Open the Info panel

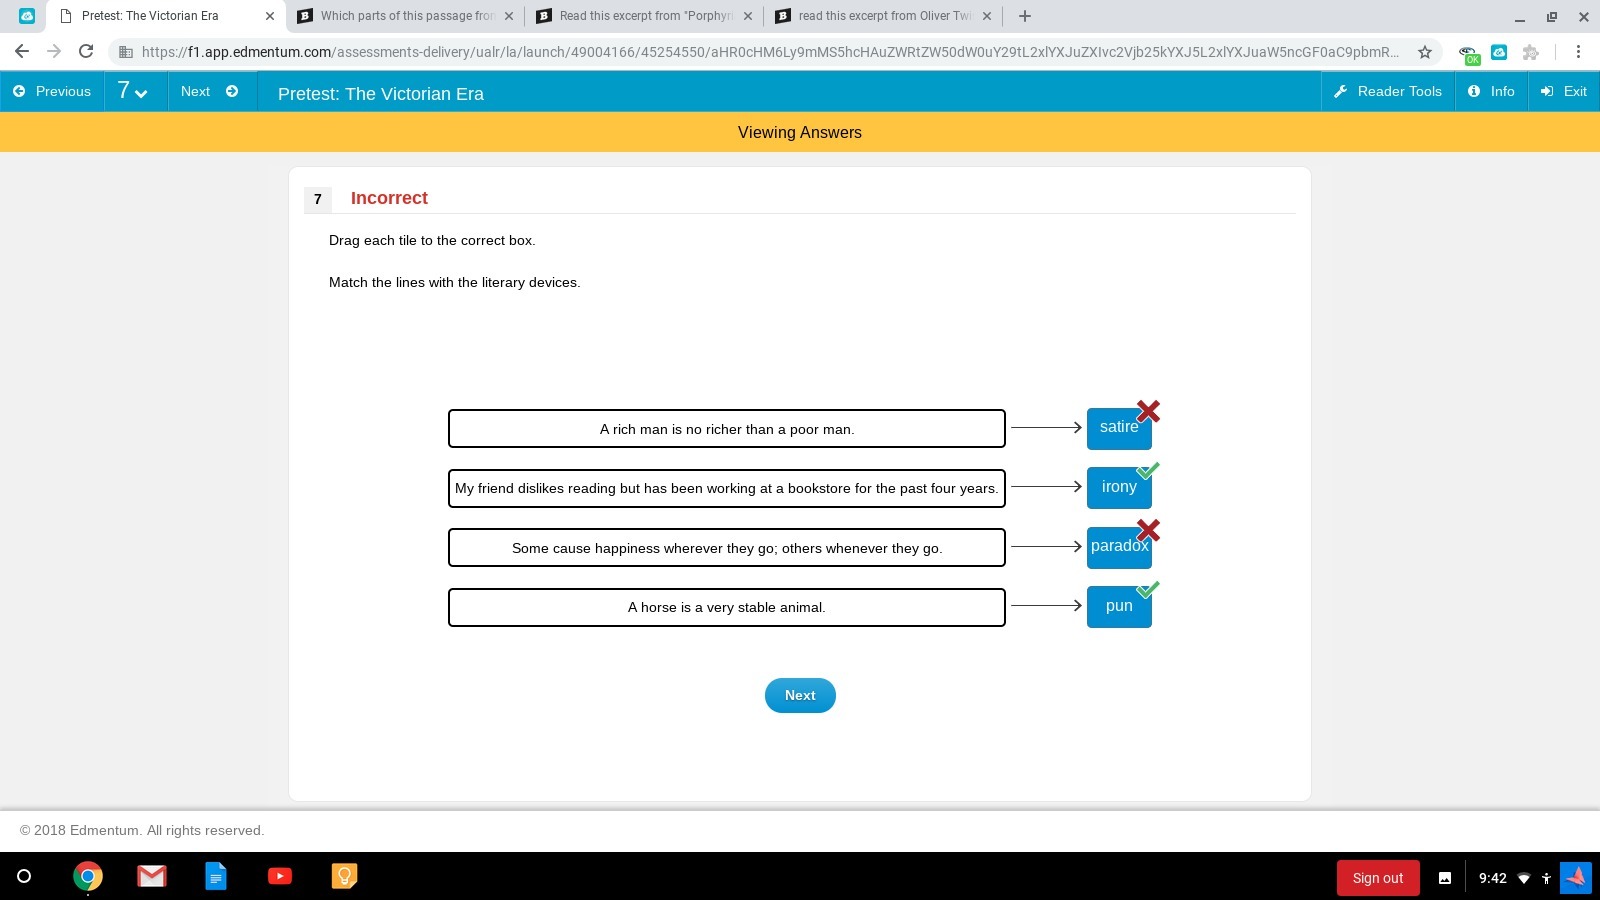pos(1491,91)
